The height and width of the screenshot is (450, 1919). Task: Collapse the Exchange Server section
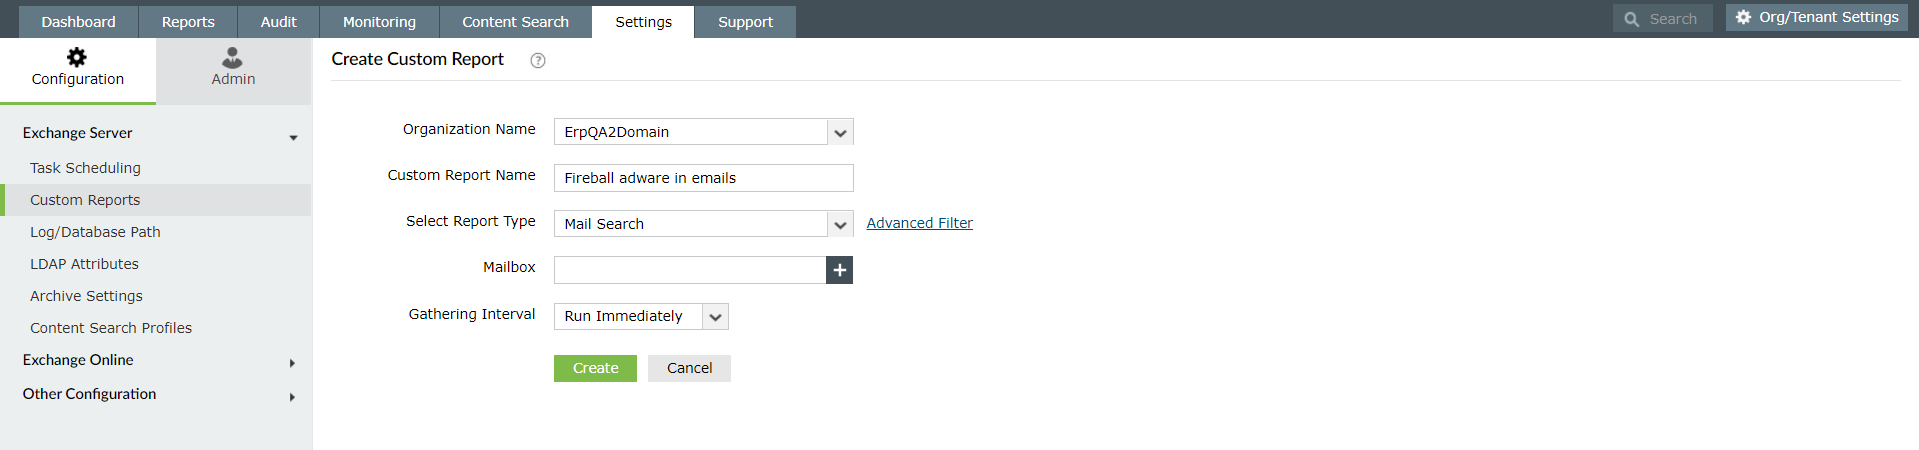pos(293,137)
